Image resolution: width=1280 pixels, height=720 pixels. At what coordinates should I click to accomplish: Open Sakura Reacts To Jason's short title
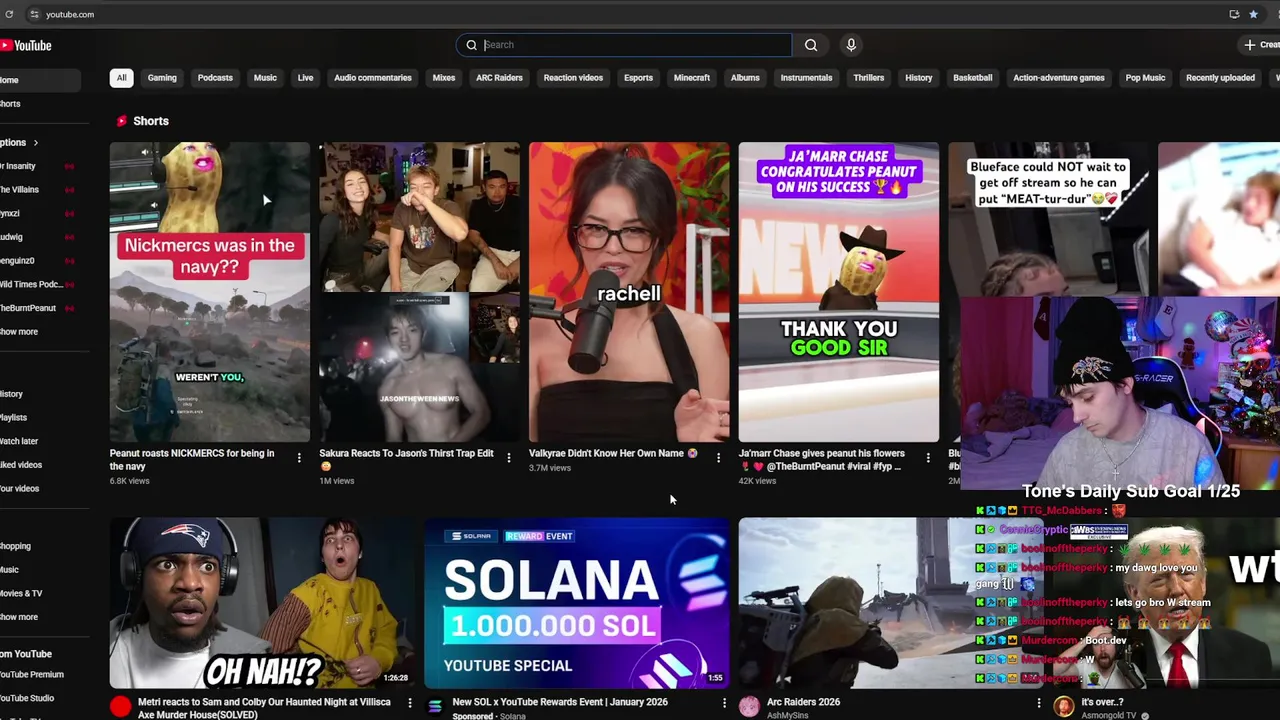(x=406, y=459)
